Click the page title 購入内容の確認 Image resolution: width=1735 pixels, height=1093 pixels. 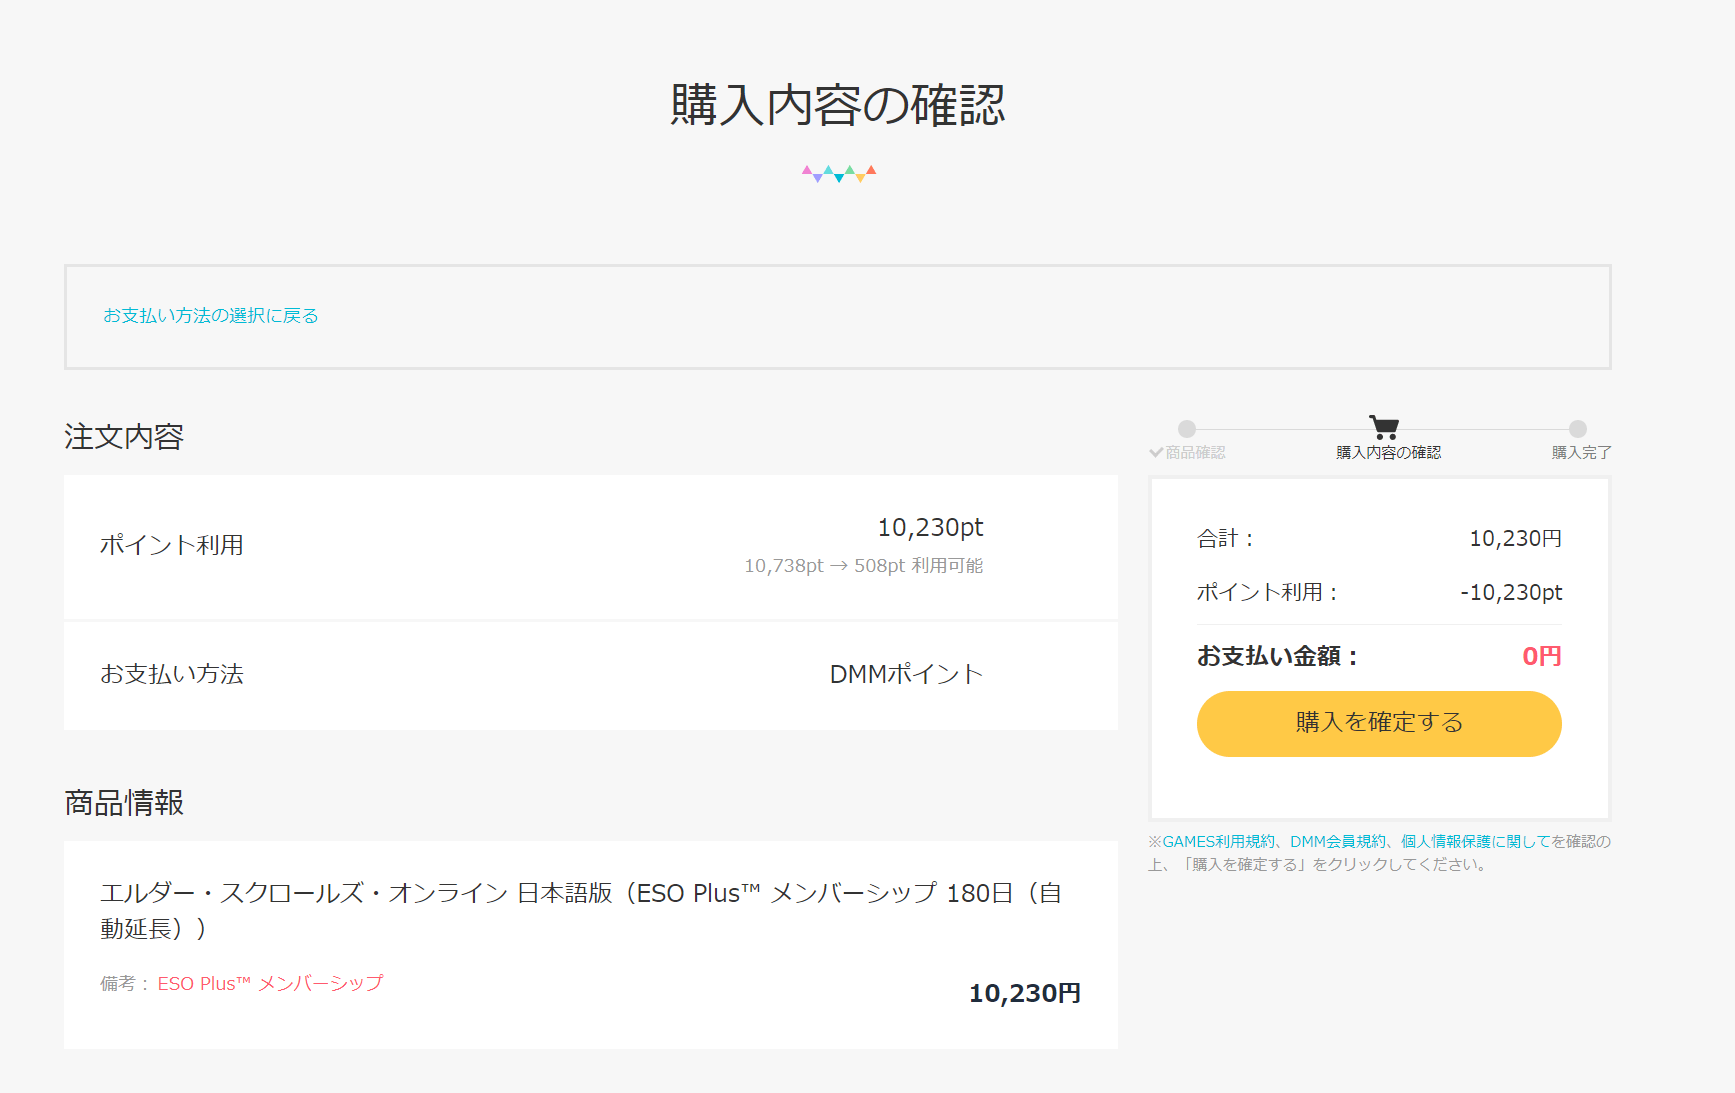[838, 105]
